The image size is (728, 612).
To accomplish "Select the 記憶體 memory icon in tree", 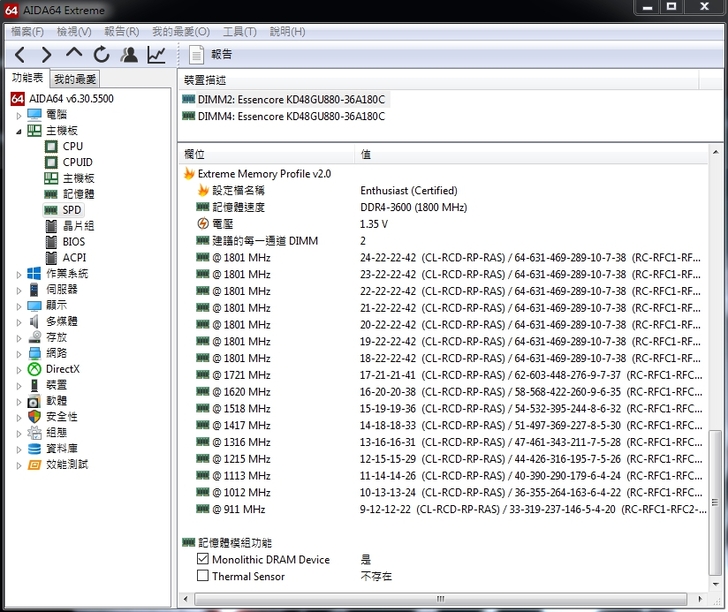I will coord(51,194).
